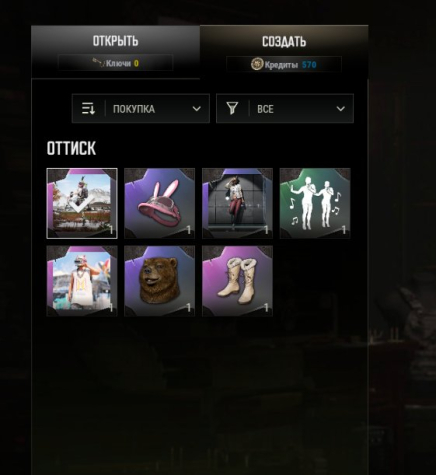This screenshot has width=436, height=475.
Task: Open the Все filter dropdown
Action: pos(285,109)
